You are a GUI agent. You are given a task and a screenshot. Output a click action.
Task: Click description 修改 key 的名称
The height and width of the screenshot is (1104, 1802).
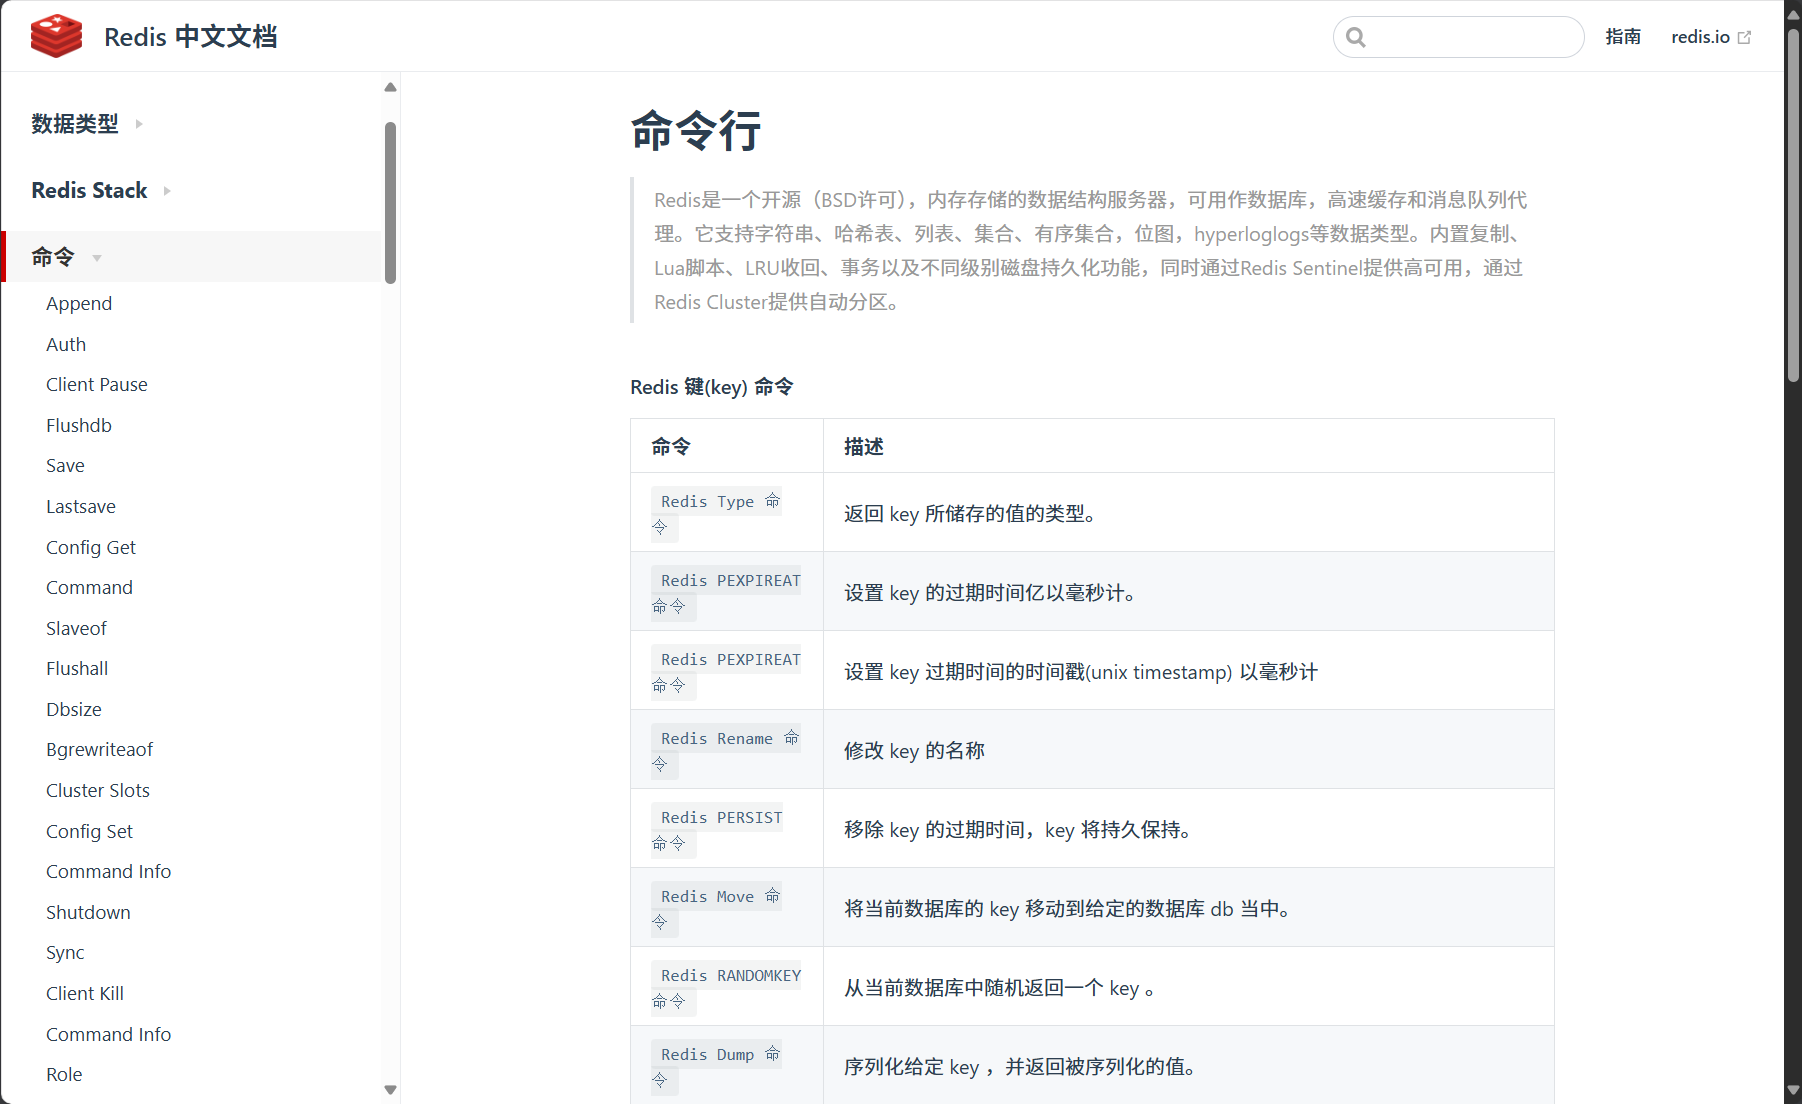tap(914, 751)
